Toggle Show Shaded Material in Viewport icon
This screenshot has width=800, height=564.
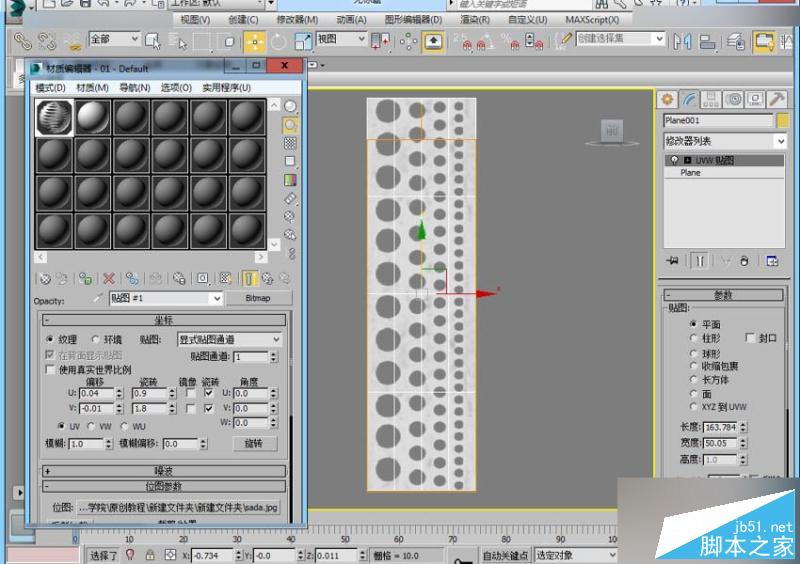226,279
